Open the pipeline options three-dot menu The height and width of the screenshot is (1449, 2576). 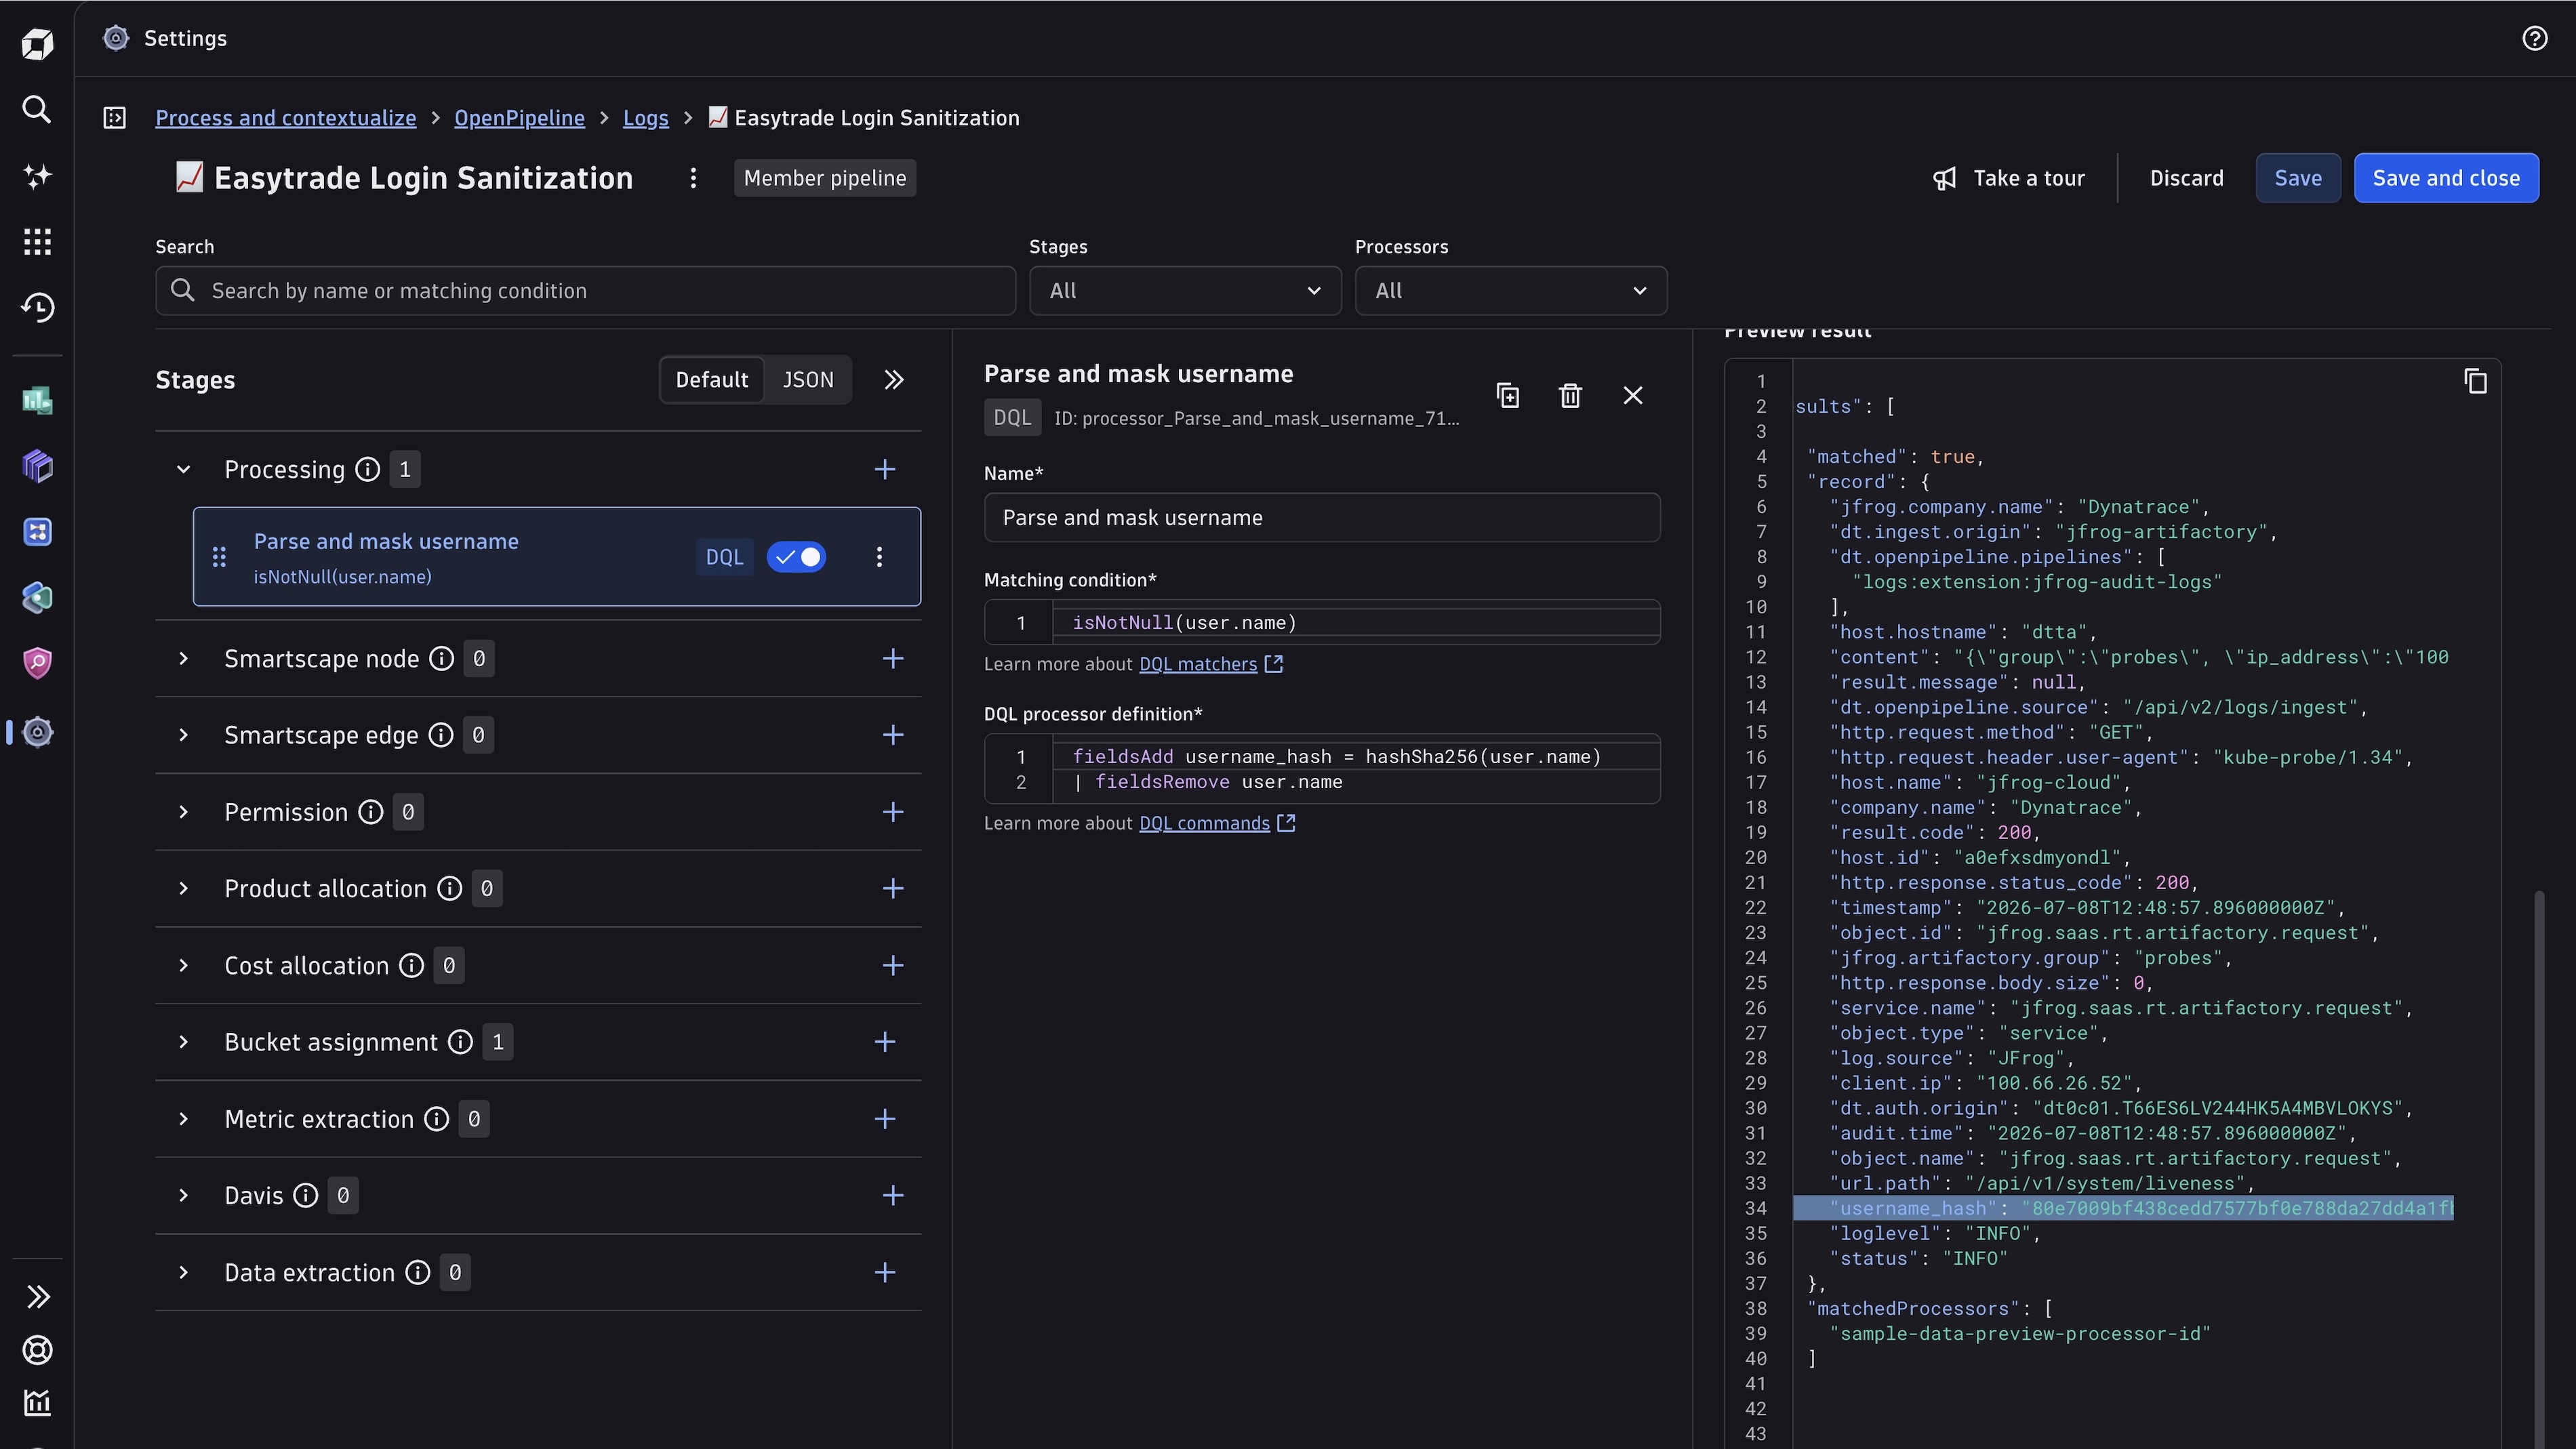pyautogui.click(x=693, y=178)
